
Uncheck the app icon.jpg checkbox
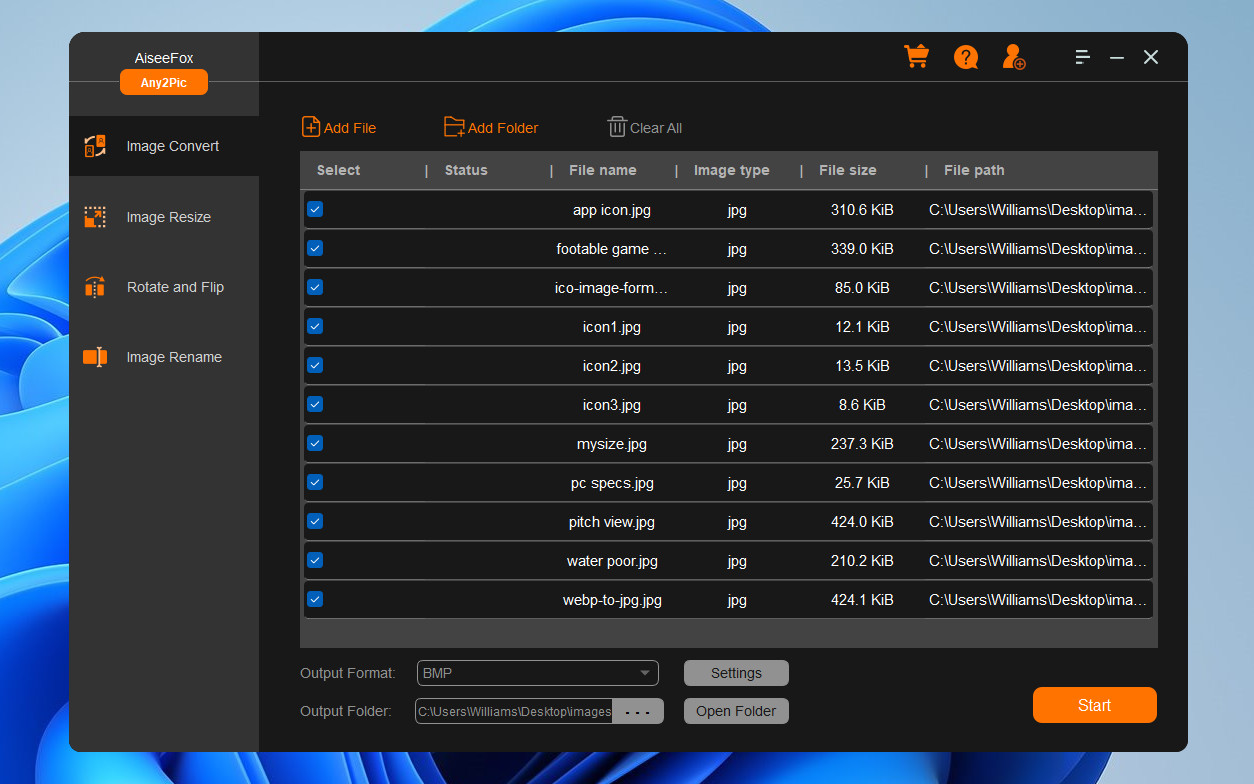click(315, 209)
